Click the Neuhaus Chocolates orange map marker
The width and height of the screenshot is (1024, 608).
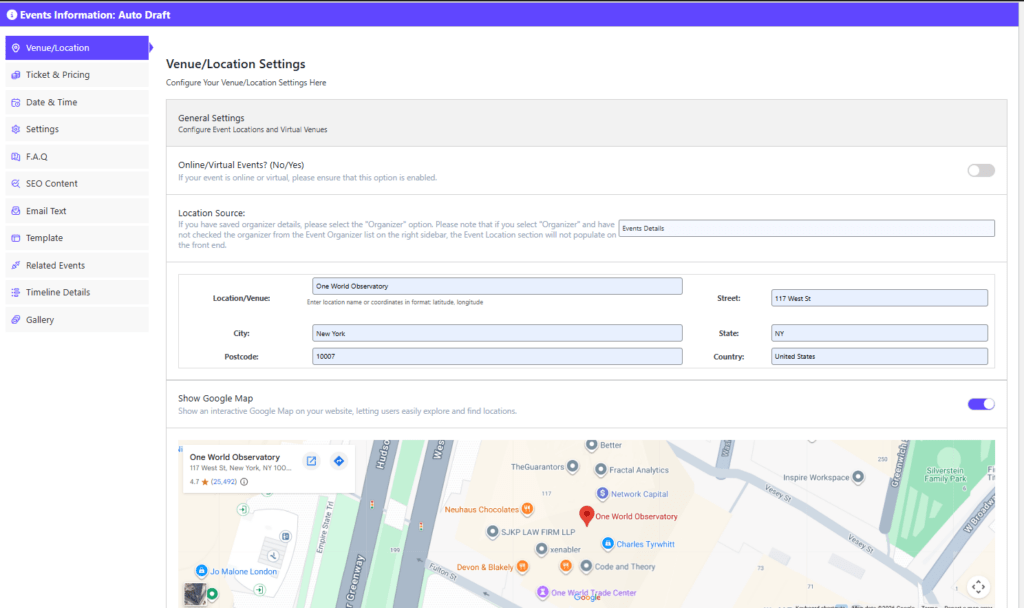pos(527,509)
